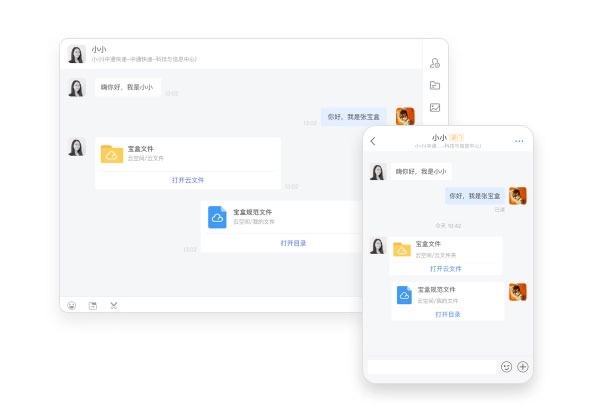Tap the plus icon in mobile input bar
The height and width of the screenshot is (420, 600).
[522, 367]
